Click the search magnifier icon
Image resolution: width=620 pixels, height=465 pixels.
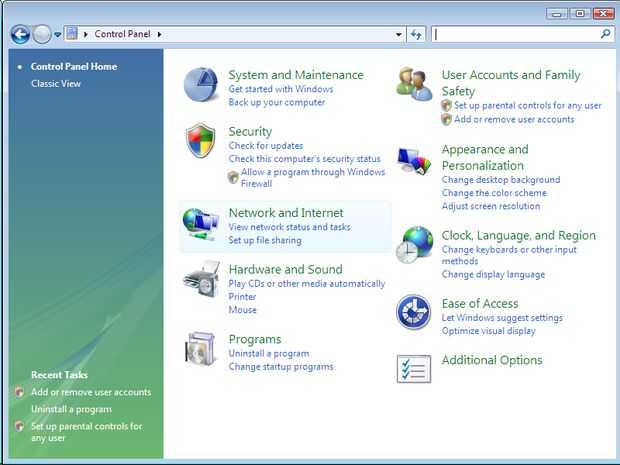click(605, 34)
